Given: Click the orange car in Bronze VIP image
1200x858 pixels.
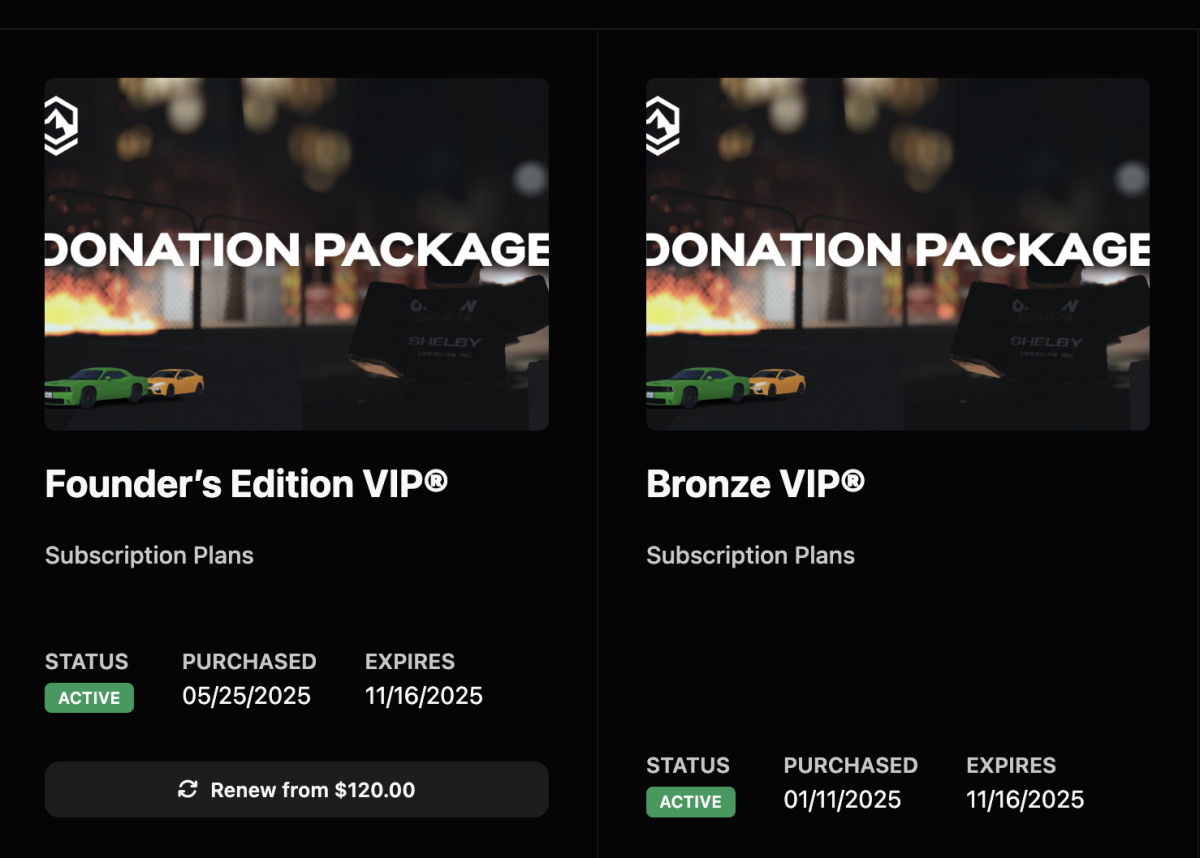Looking at the screenshot, I should click(778, 382).
